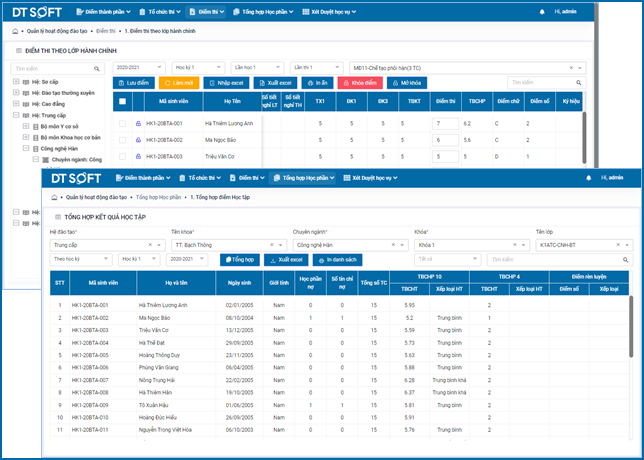Screen dimensions: 644x460
Task: Clear the MD11-Chế tạo phôi hàn selection
Action: (x=571, y=68)
